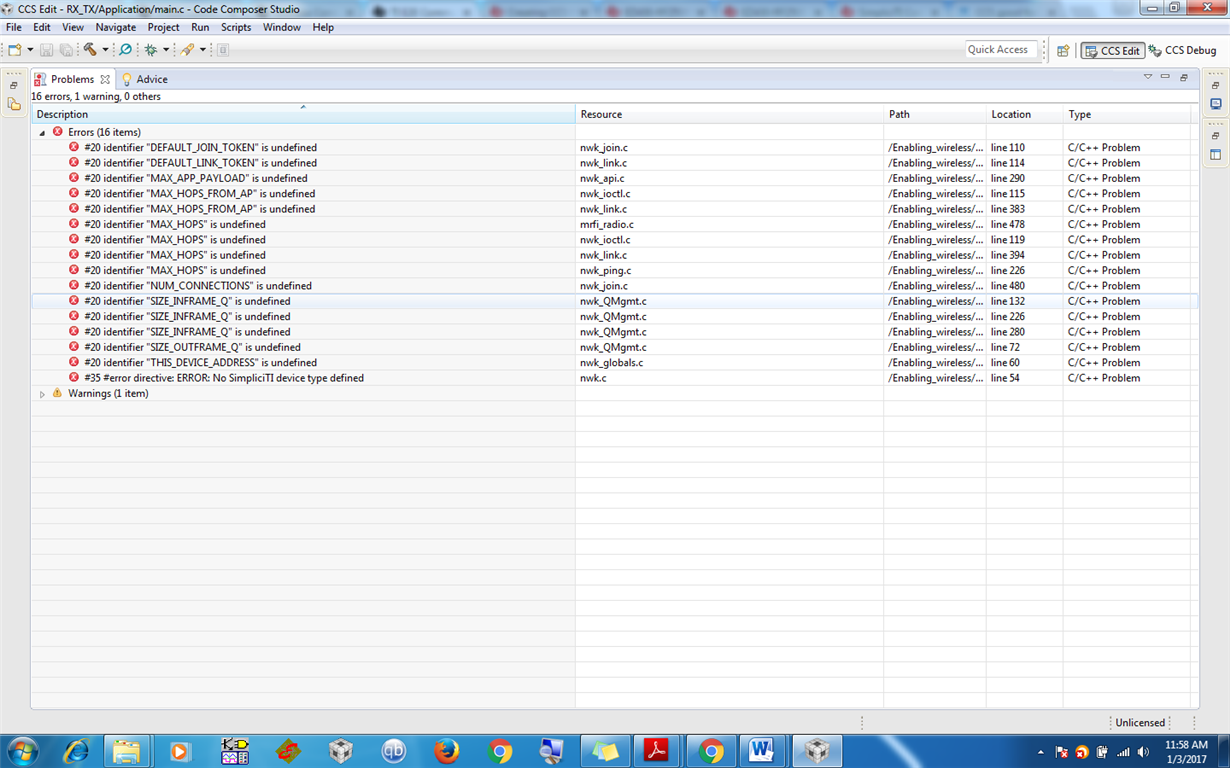The height and width of the screenshot is (768, 1230).
Task: Launch Debug with the bug icon
Action: click(151, 50)
